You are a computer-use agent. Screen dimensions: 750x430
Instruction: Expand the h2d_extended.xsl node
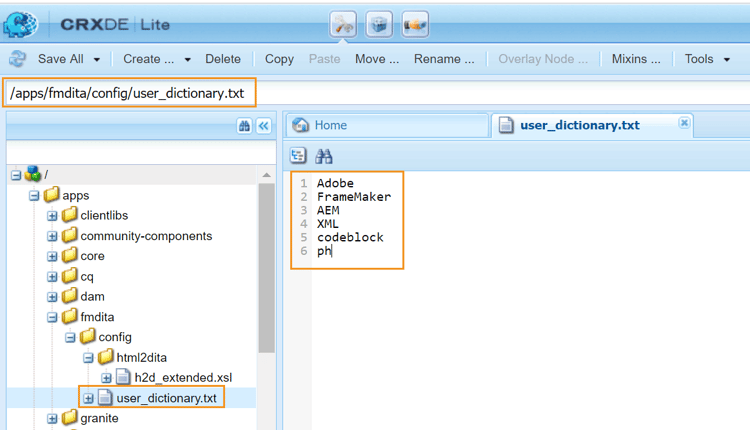pyautogui.click(x=107, y=378)
